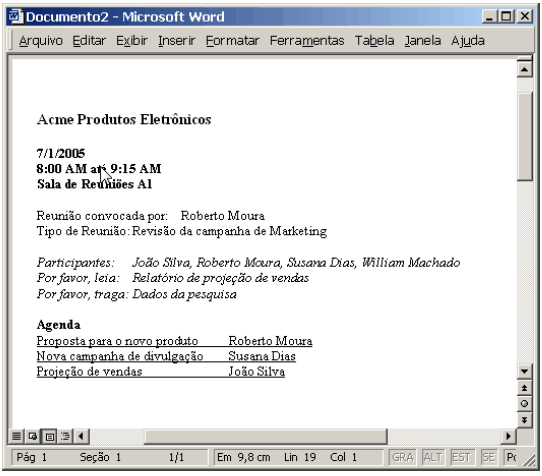Click the 1/1 page count in status bar
The height and width of the screenshot is (476, 542).
click(x=176, y=457)
